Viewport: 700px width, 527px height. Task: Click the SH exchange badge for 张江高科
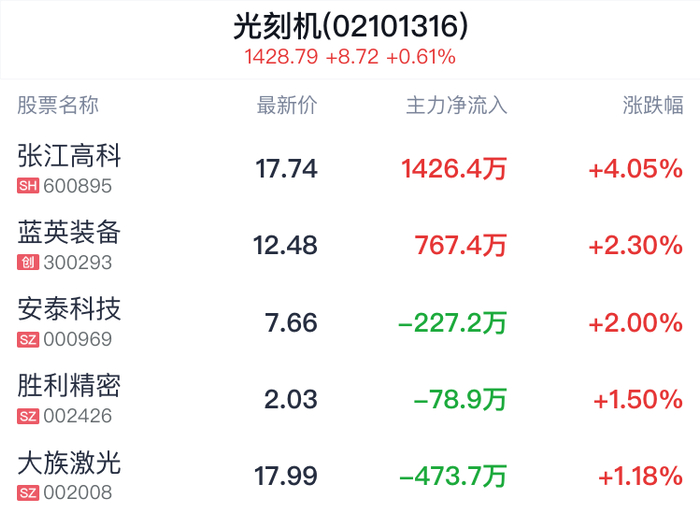(x=28, y=186)
